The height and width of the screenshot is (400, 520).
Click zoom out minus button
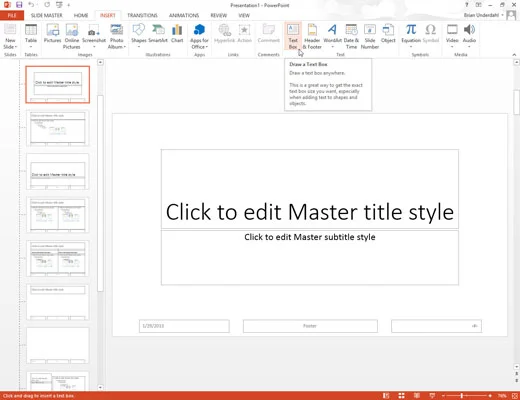click(x=443, y=396)
